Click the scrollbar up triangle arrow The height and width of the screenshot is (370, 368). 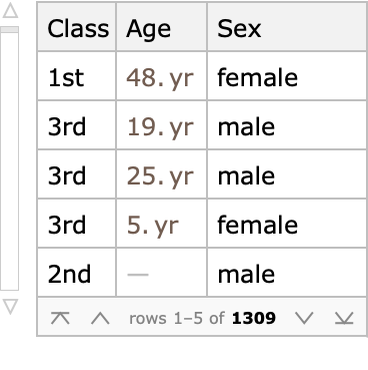point(10,10)
